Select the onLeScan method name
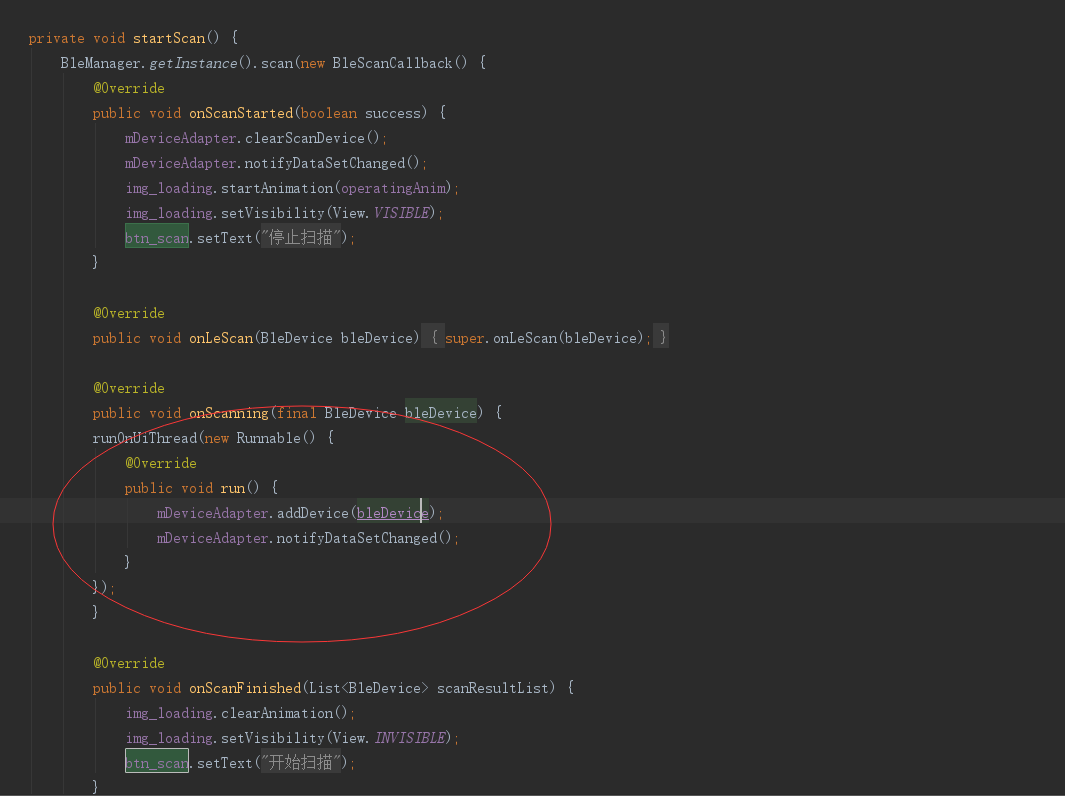1065x796 pixels. click(x=221, y=337)
